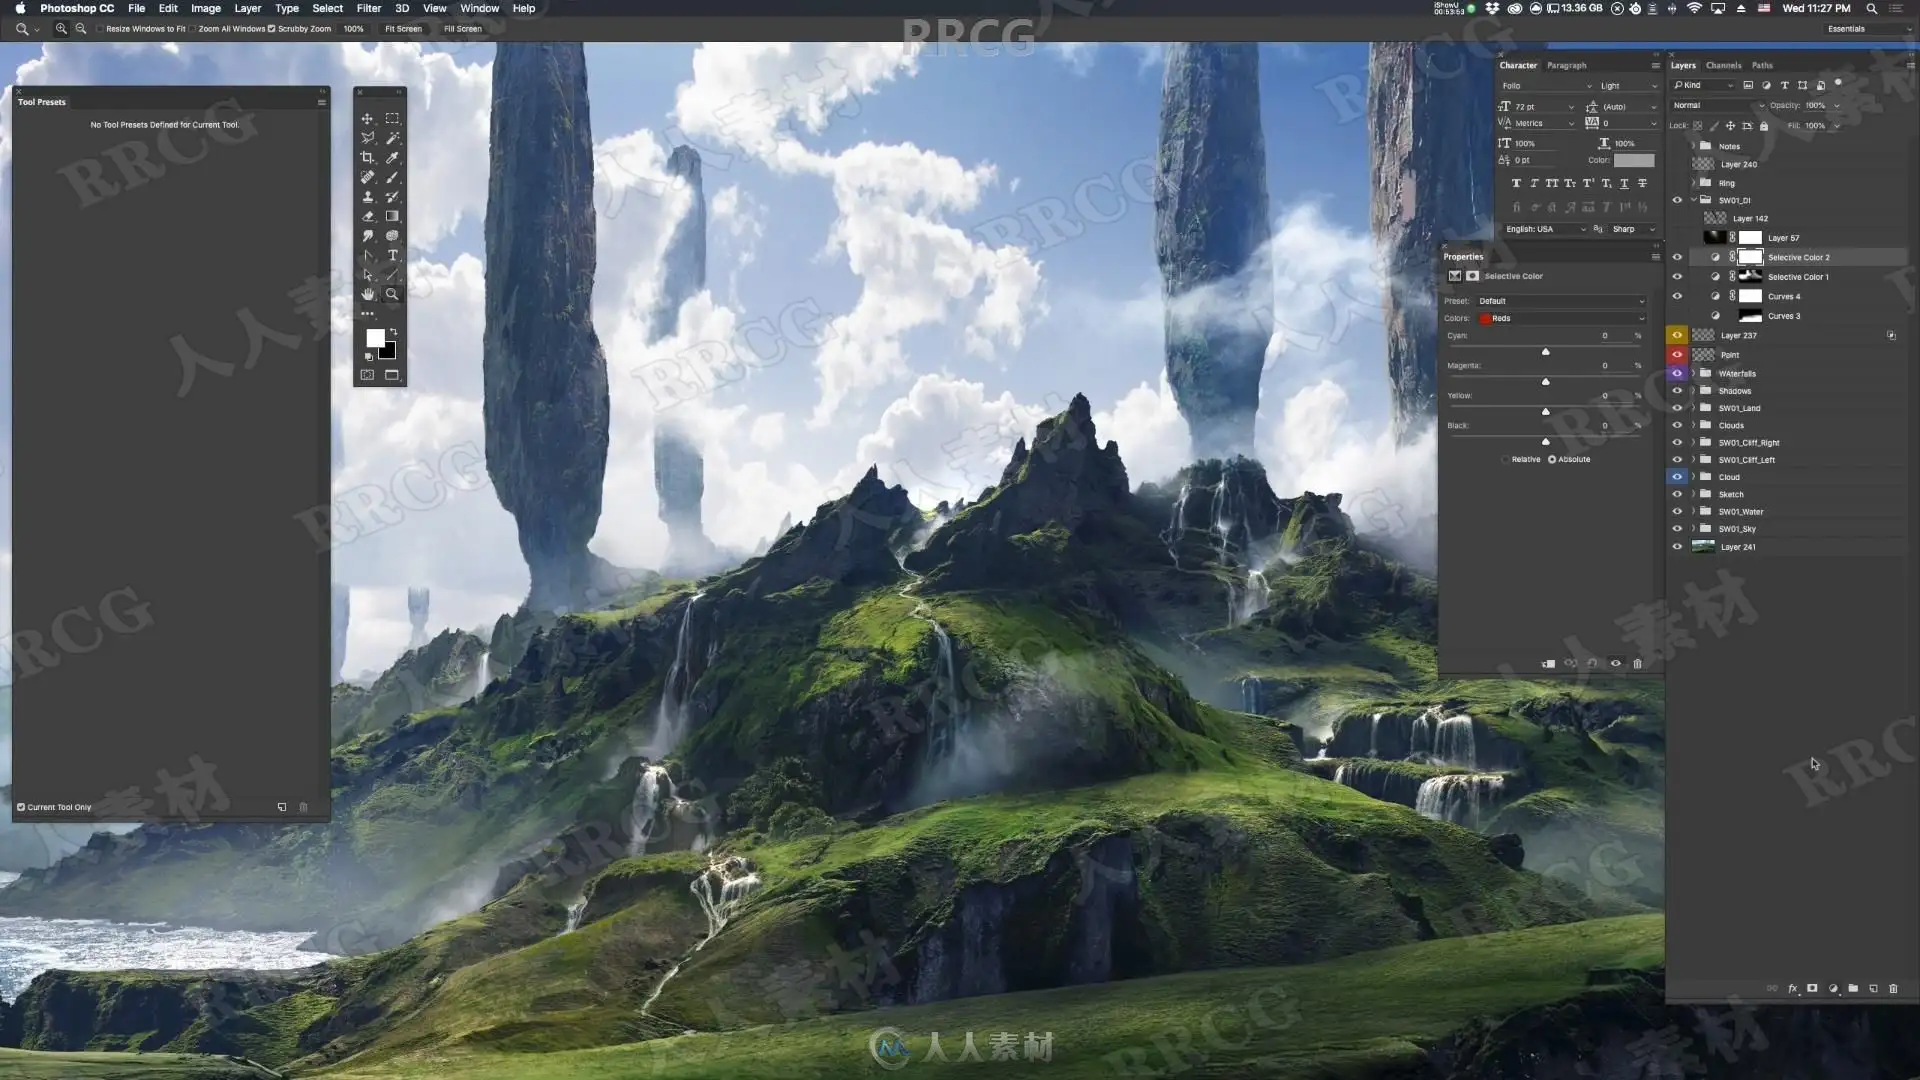The height and width of the screenshot is (1080, 1920).
Task: Enable the Relative radio option
Action: pos(1506,459)
